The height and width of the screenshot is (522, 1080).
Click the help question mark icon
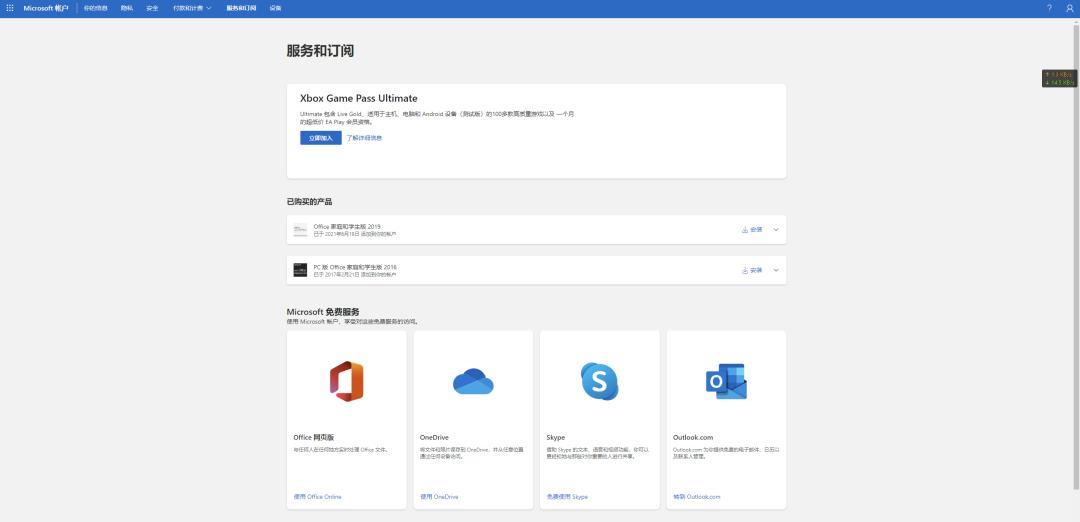(x=1049, y=8)
